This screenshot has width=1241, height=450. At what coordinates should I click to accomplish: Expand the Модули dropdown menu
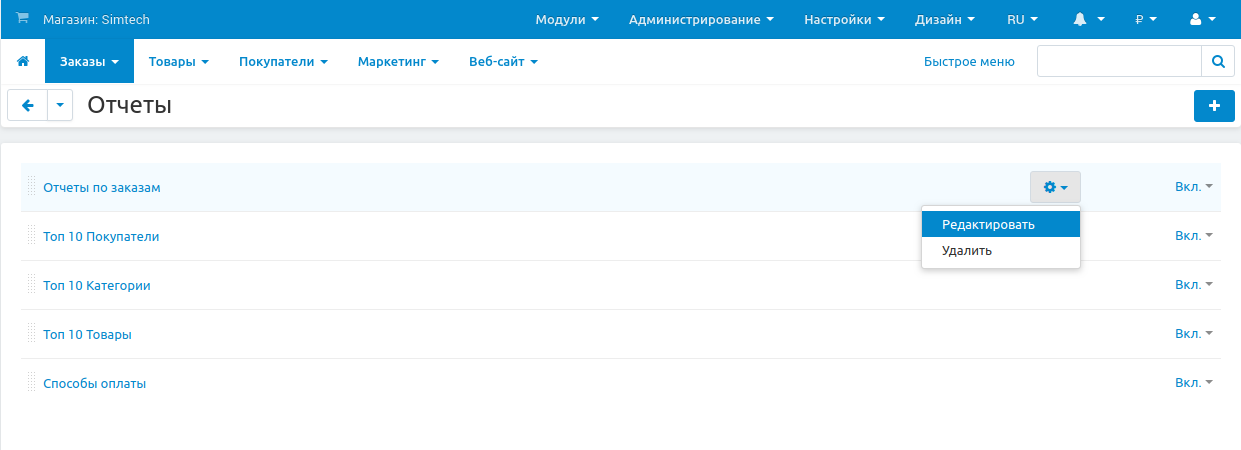pos(567,20)
